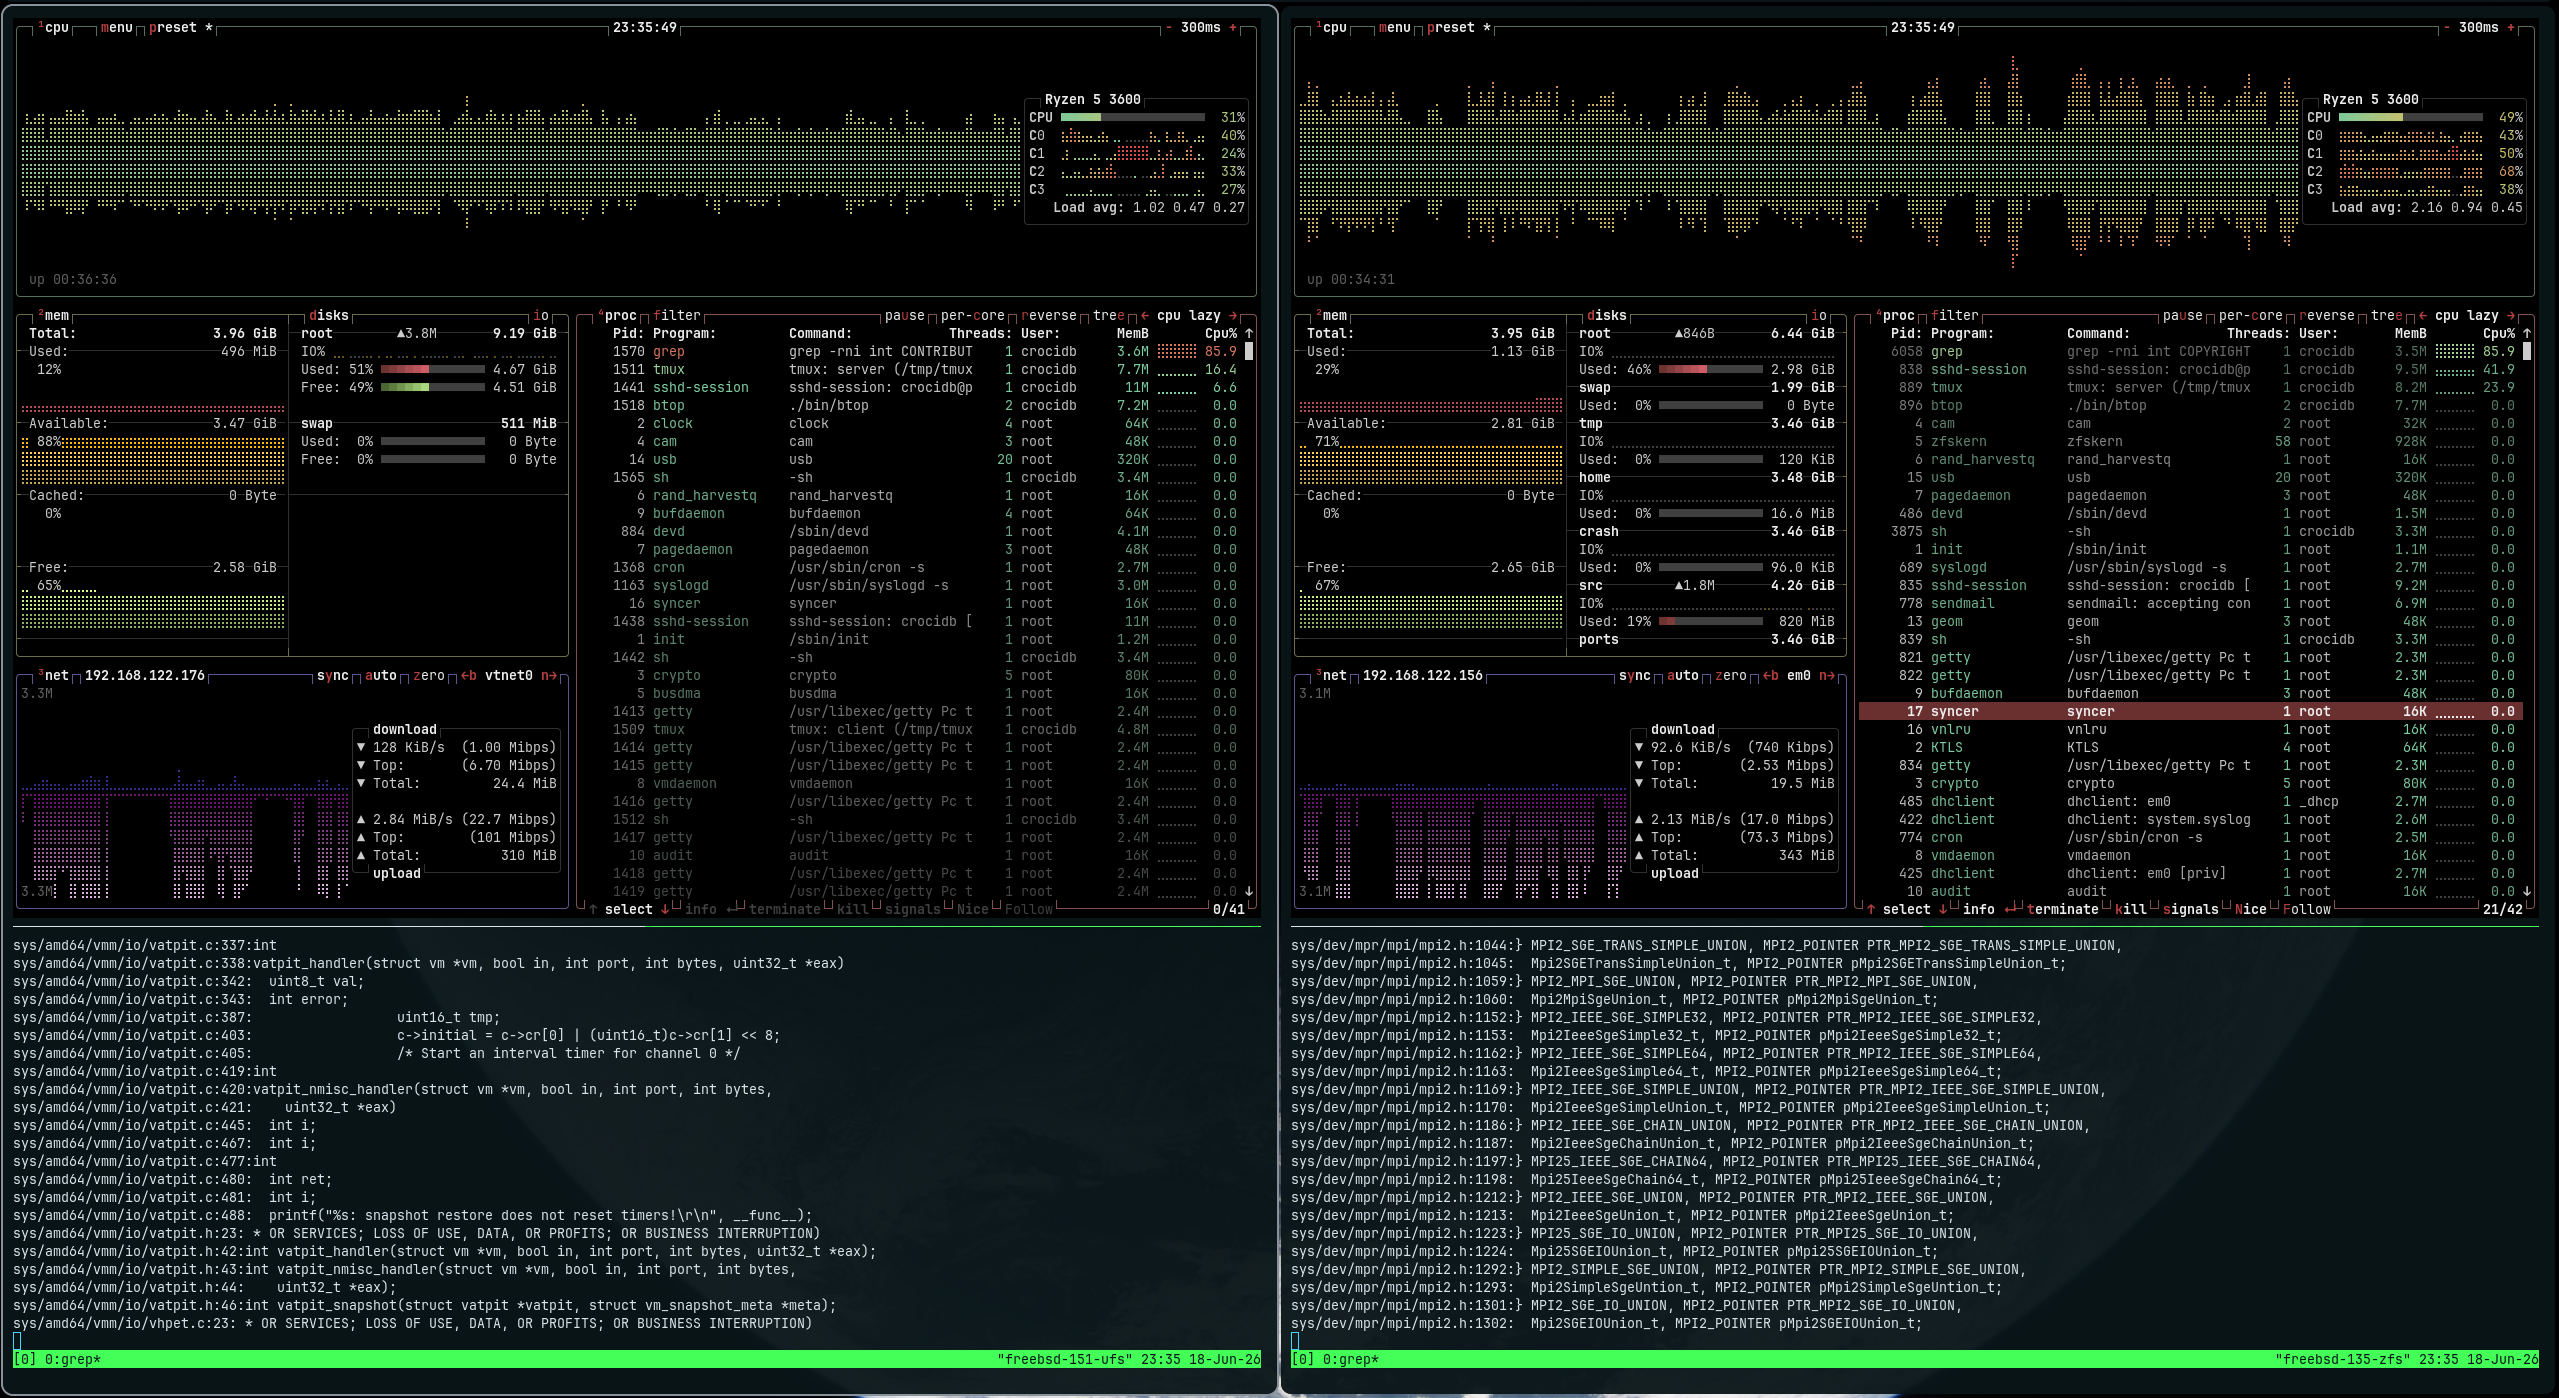Screen dimensions: 2559x1398
Task: Click the scroll-up arrow beside Cpu% in the right pane
Action: click(2527, 334)
